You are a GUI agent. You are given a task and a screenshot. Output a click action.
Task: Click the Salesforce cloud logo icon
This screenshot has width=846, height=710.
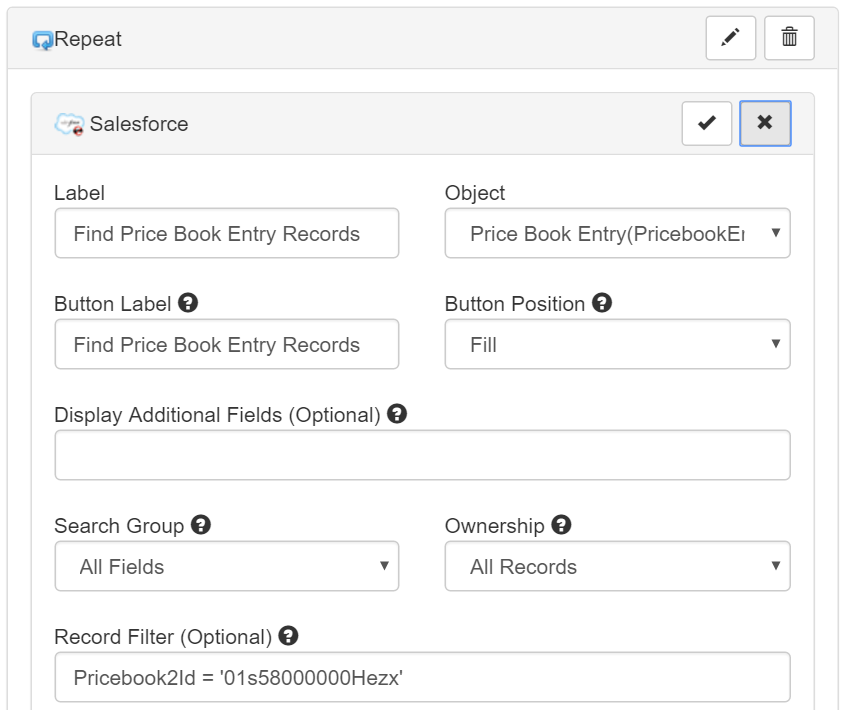69,124
